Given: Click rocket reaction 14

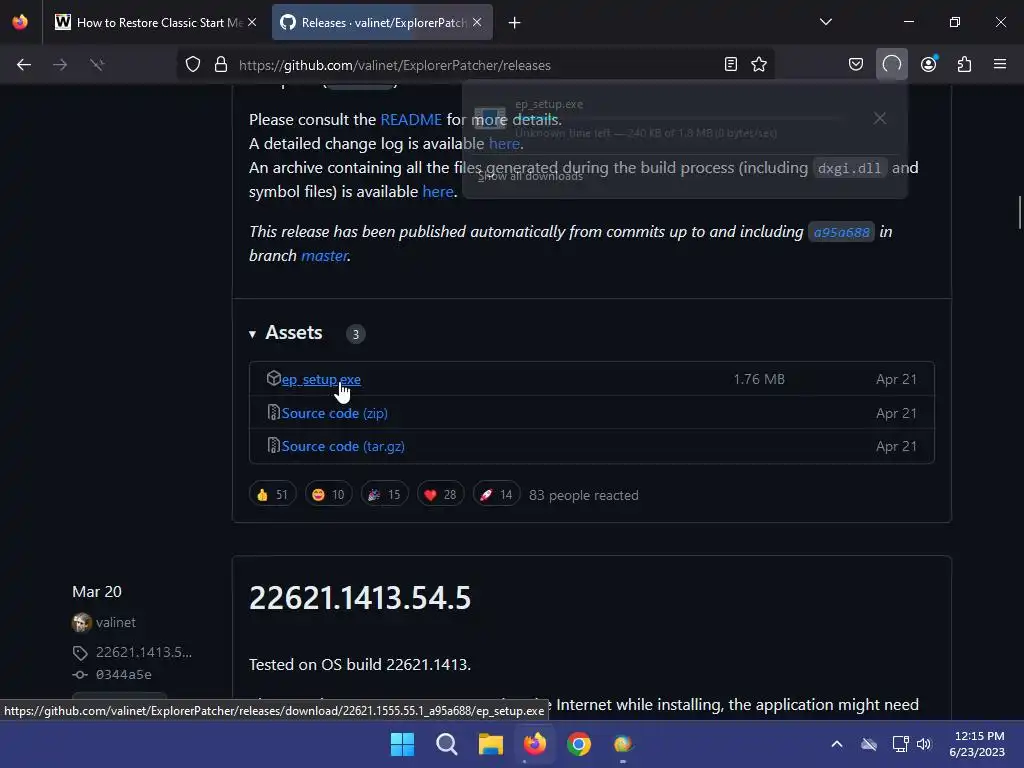Looking at the screenshot, I should pos(496,494).
